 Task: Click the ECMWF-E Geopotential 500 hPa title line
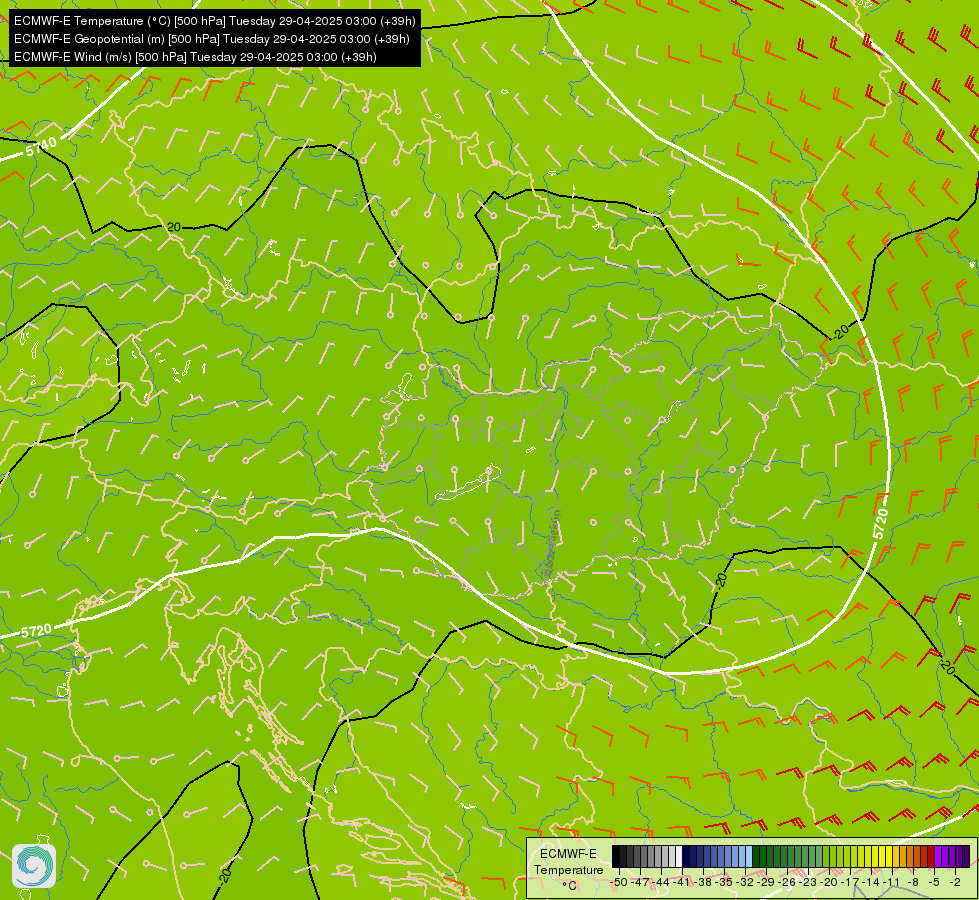click(212, 39)
